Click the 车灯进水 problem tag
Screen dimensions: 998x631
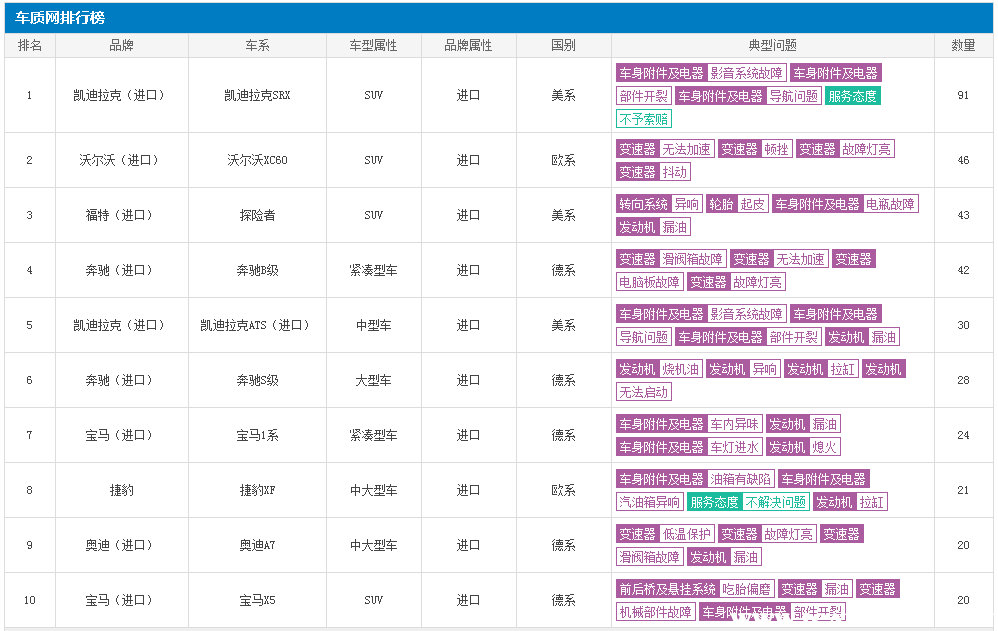tap(734, 447)
